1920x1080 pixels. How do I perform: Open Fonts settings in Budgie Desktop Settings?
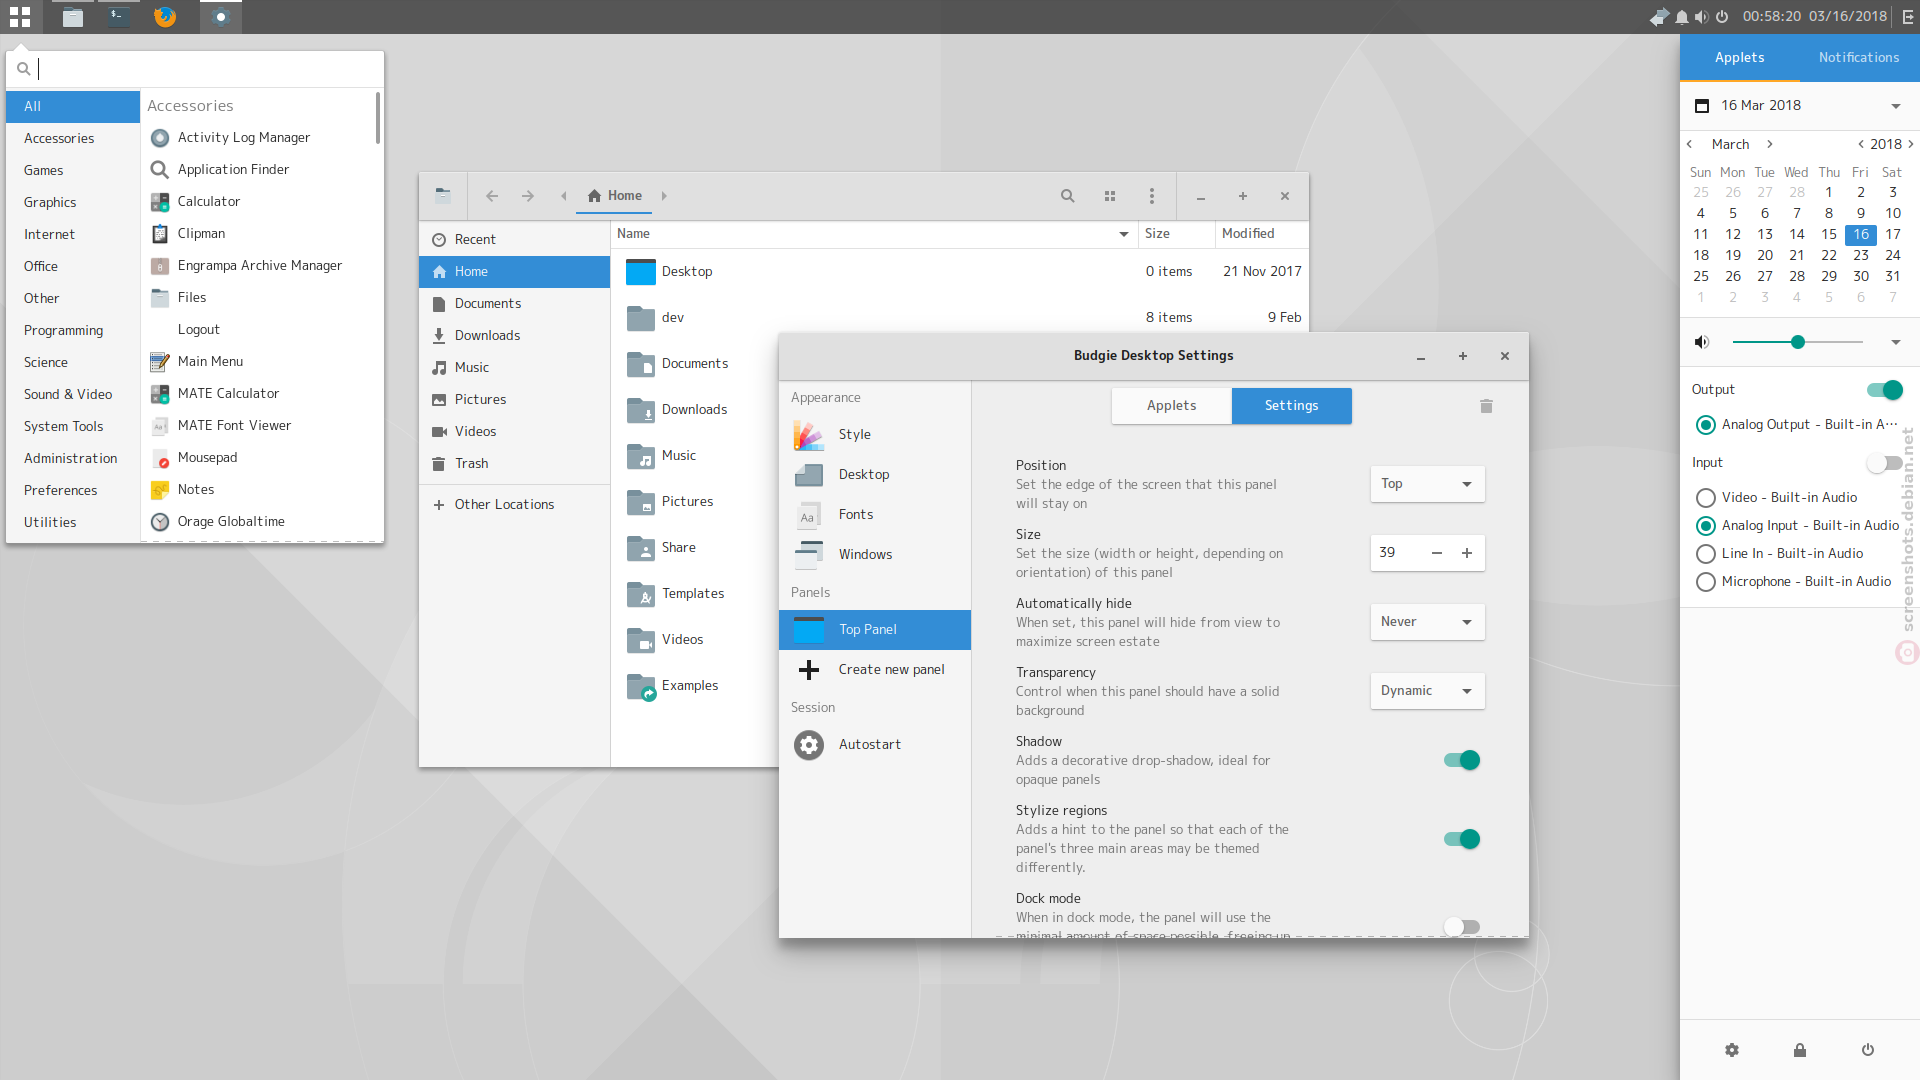875,514
